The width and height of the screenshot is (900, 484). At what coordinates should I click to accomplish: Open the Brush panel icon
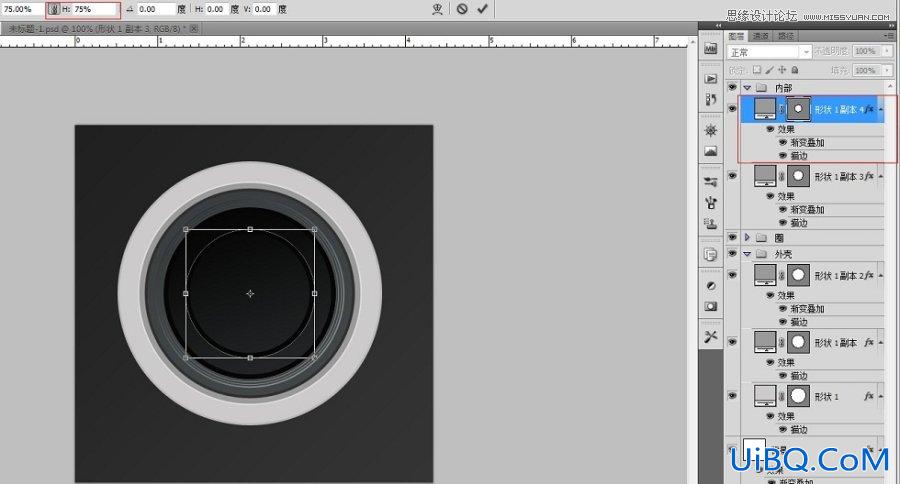[711, 202]
